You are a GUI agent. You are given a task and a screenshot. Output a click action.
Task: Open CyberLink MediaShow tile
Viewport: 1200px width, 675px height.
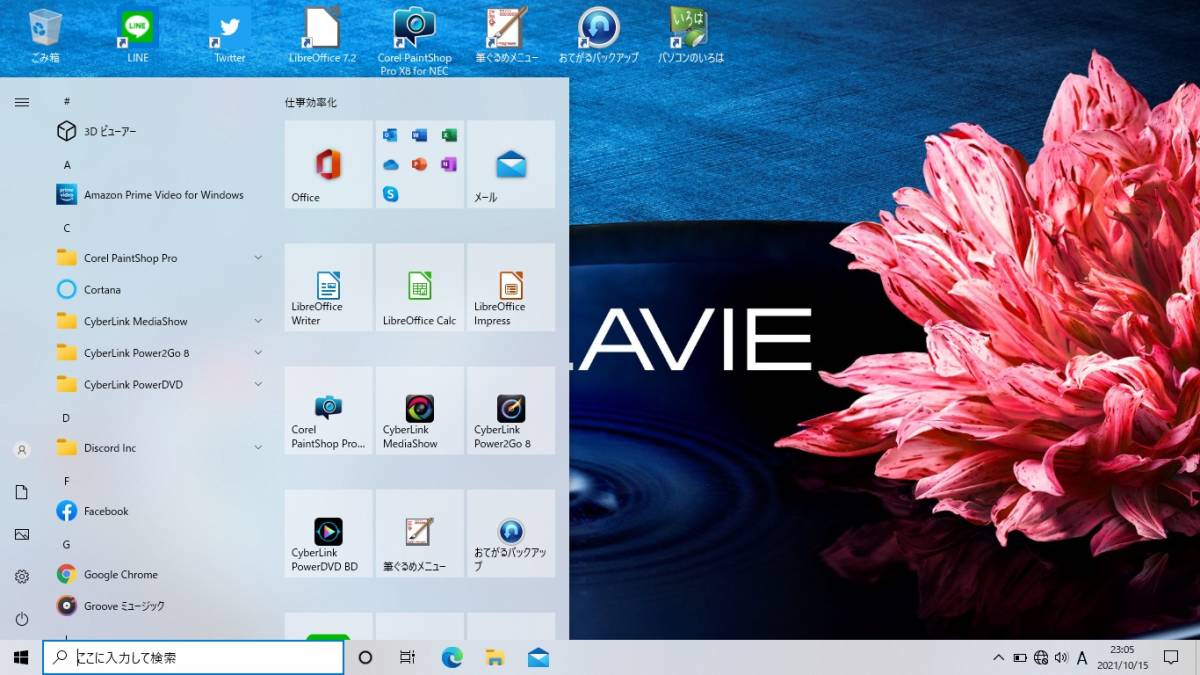pyautogui.click(x=420, y=410)
